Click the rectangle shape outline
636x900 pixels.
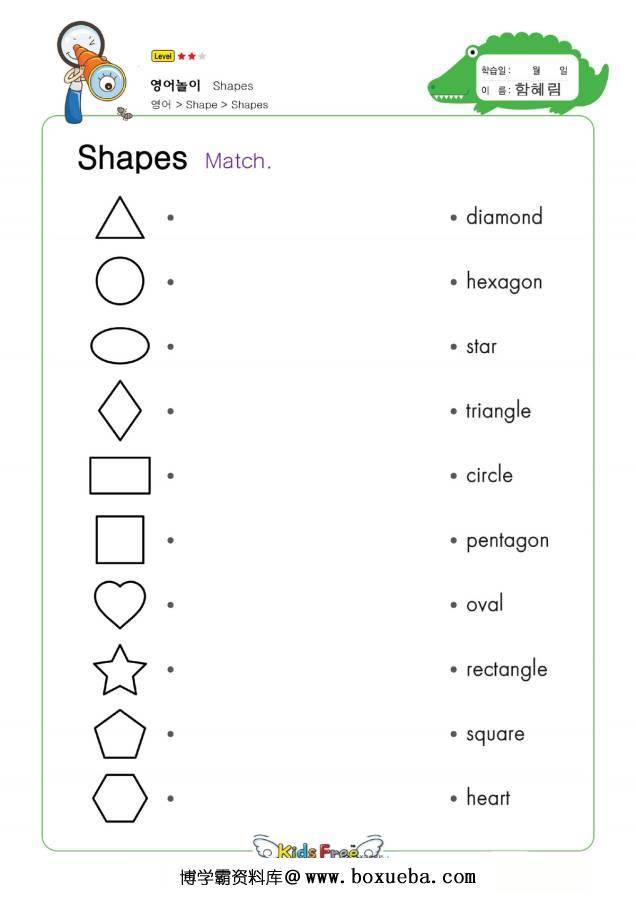click(119, 475)
